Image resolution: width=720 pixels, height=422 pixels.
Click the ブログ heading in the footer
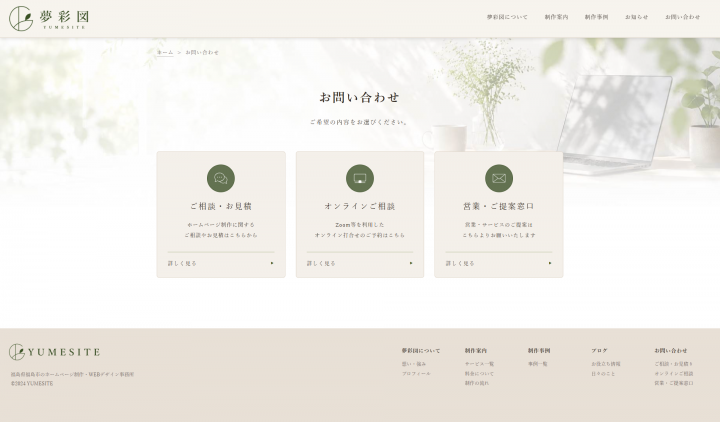(x=599, y=351)
